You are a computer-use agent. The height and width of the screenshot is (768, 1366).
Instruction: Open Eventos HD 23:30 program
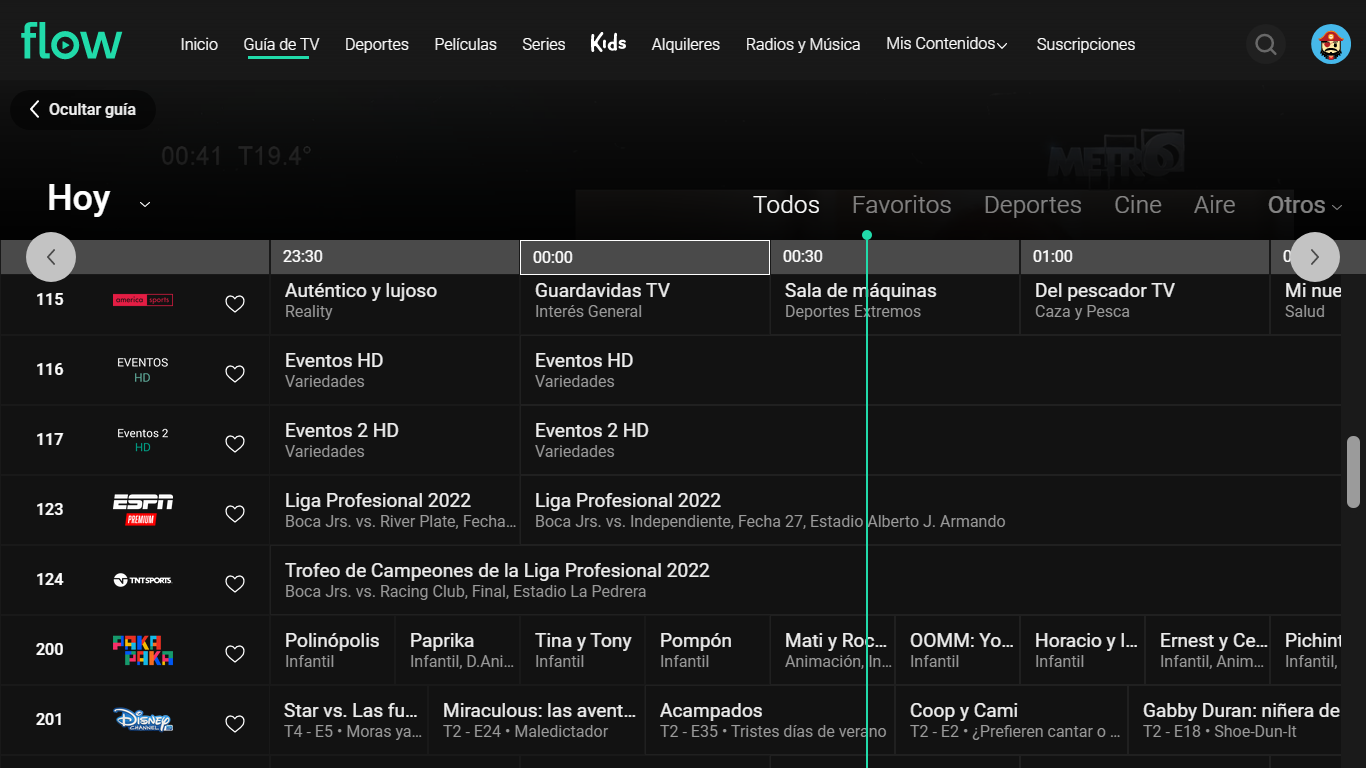(x=395, y=370)
